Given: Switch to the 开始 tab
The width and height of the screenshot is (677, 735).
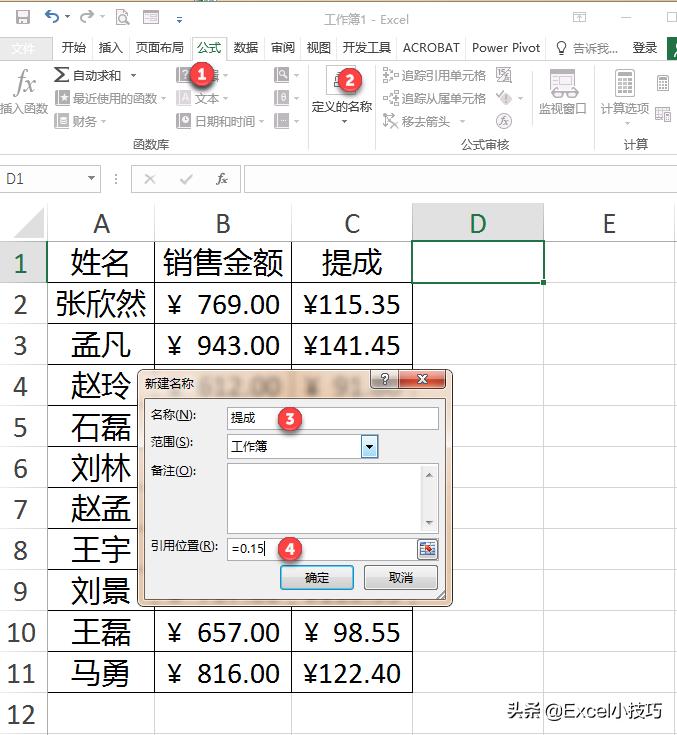Looking at the screenshot, I should 74,48.
